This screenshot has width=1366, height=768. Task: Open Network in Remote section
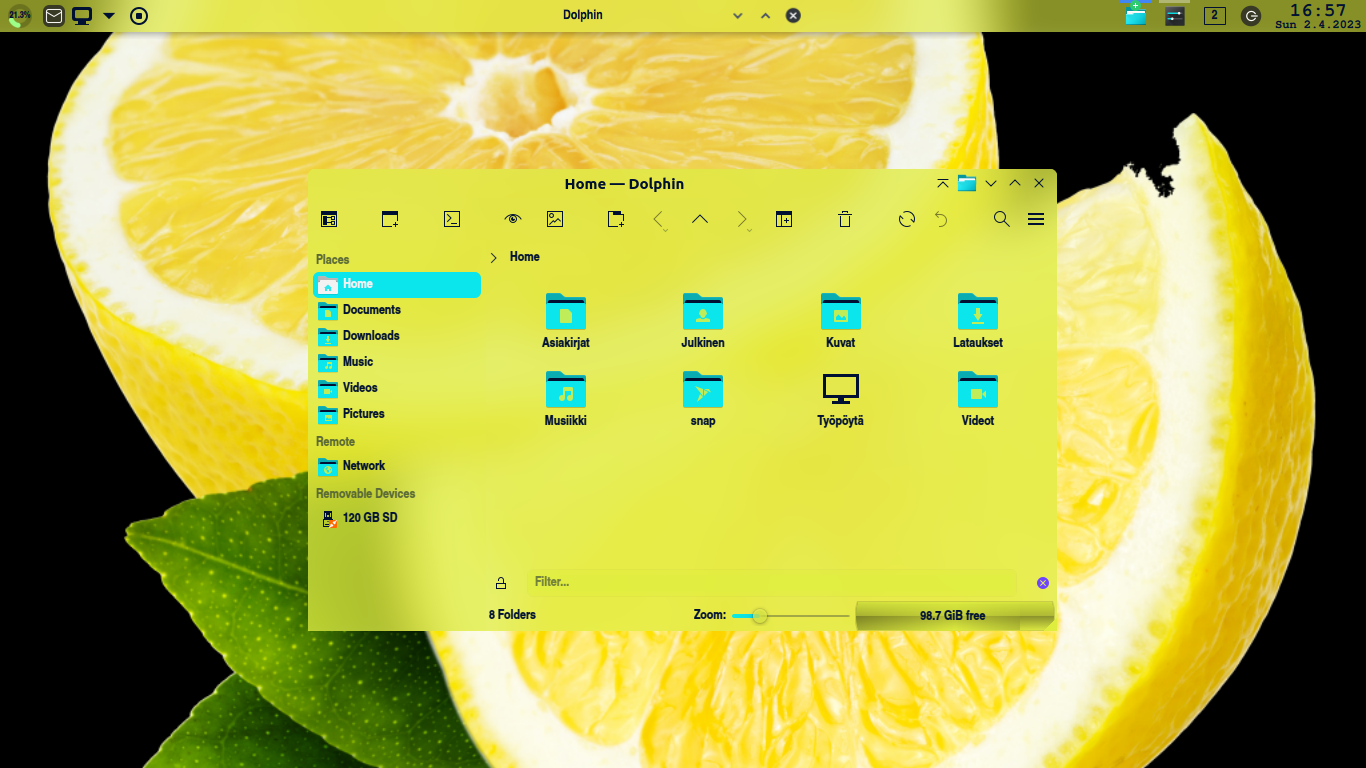[x=397, y=466]
